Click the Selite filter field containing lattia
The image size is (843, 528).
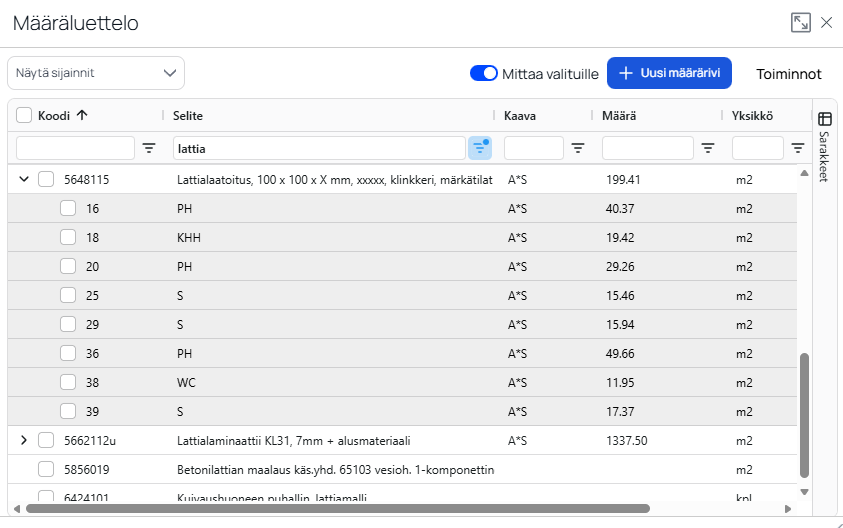pos(318,148)
